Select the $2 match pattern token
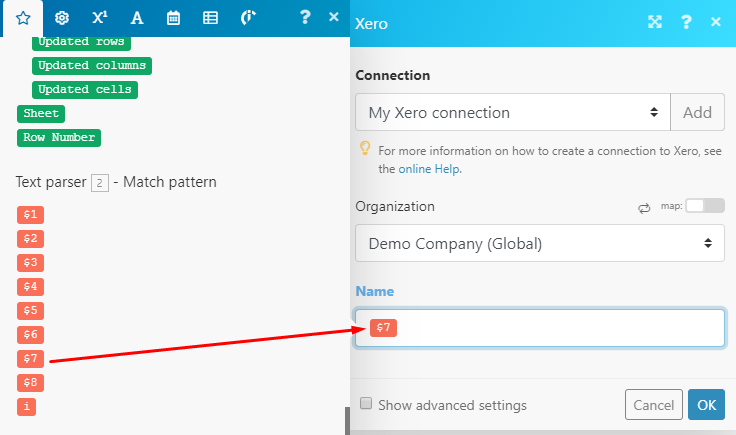This screenshot has width=736, height=435. pos(31,238)
